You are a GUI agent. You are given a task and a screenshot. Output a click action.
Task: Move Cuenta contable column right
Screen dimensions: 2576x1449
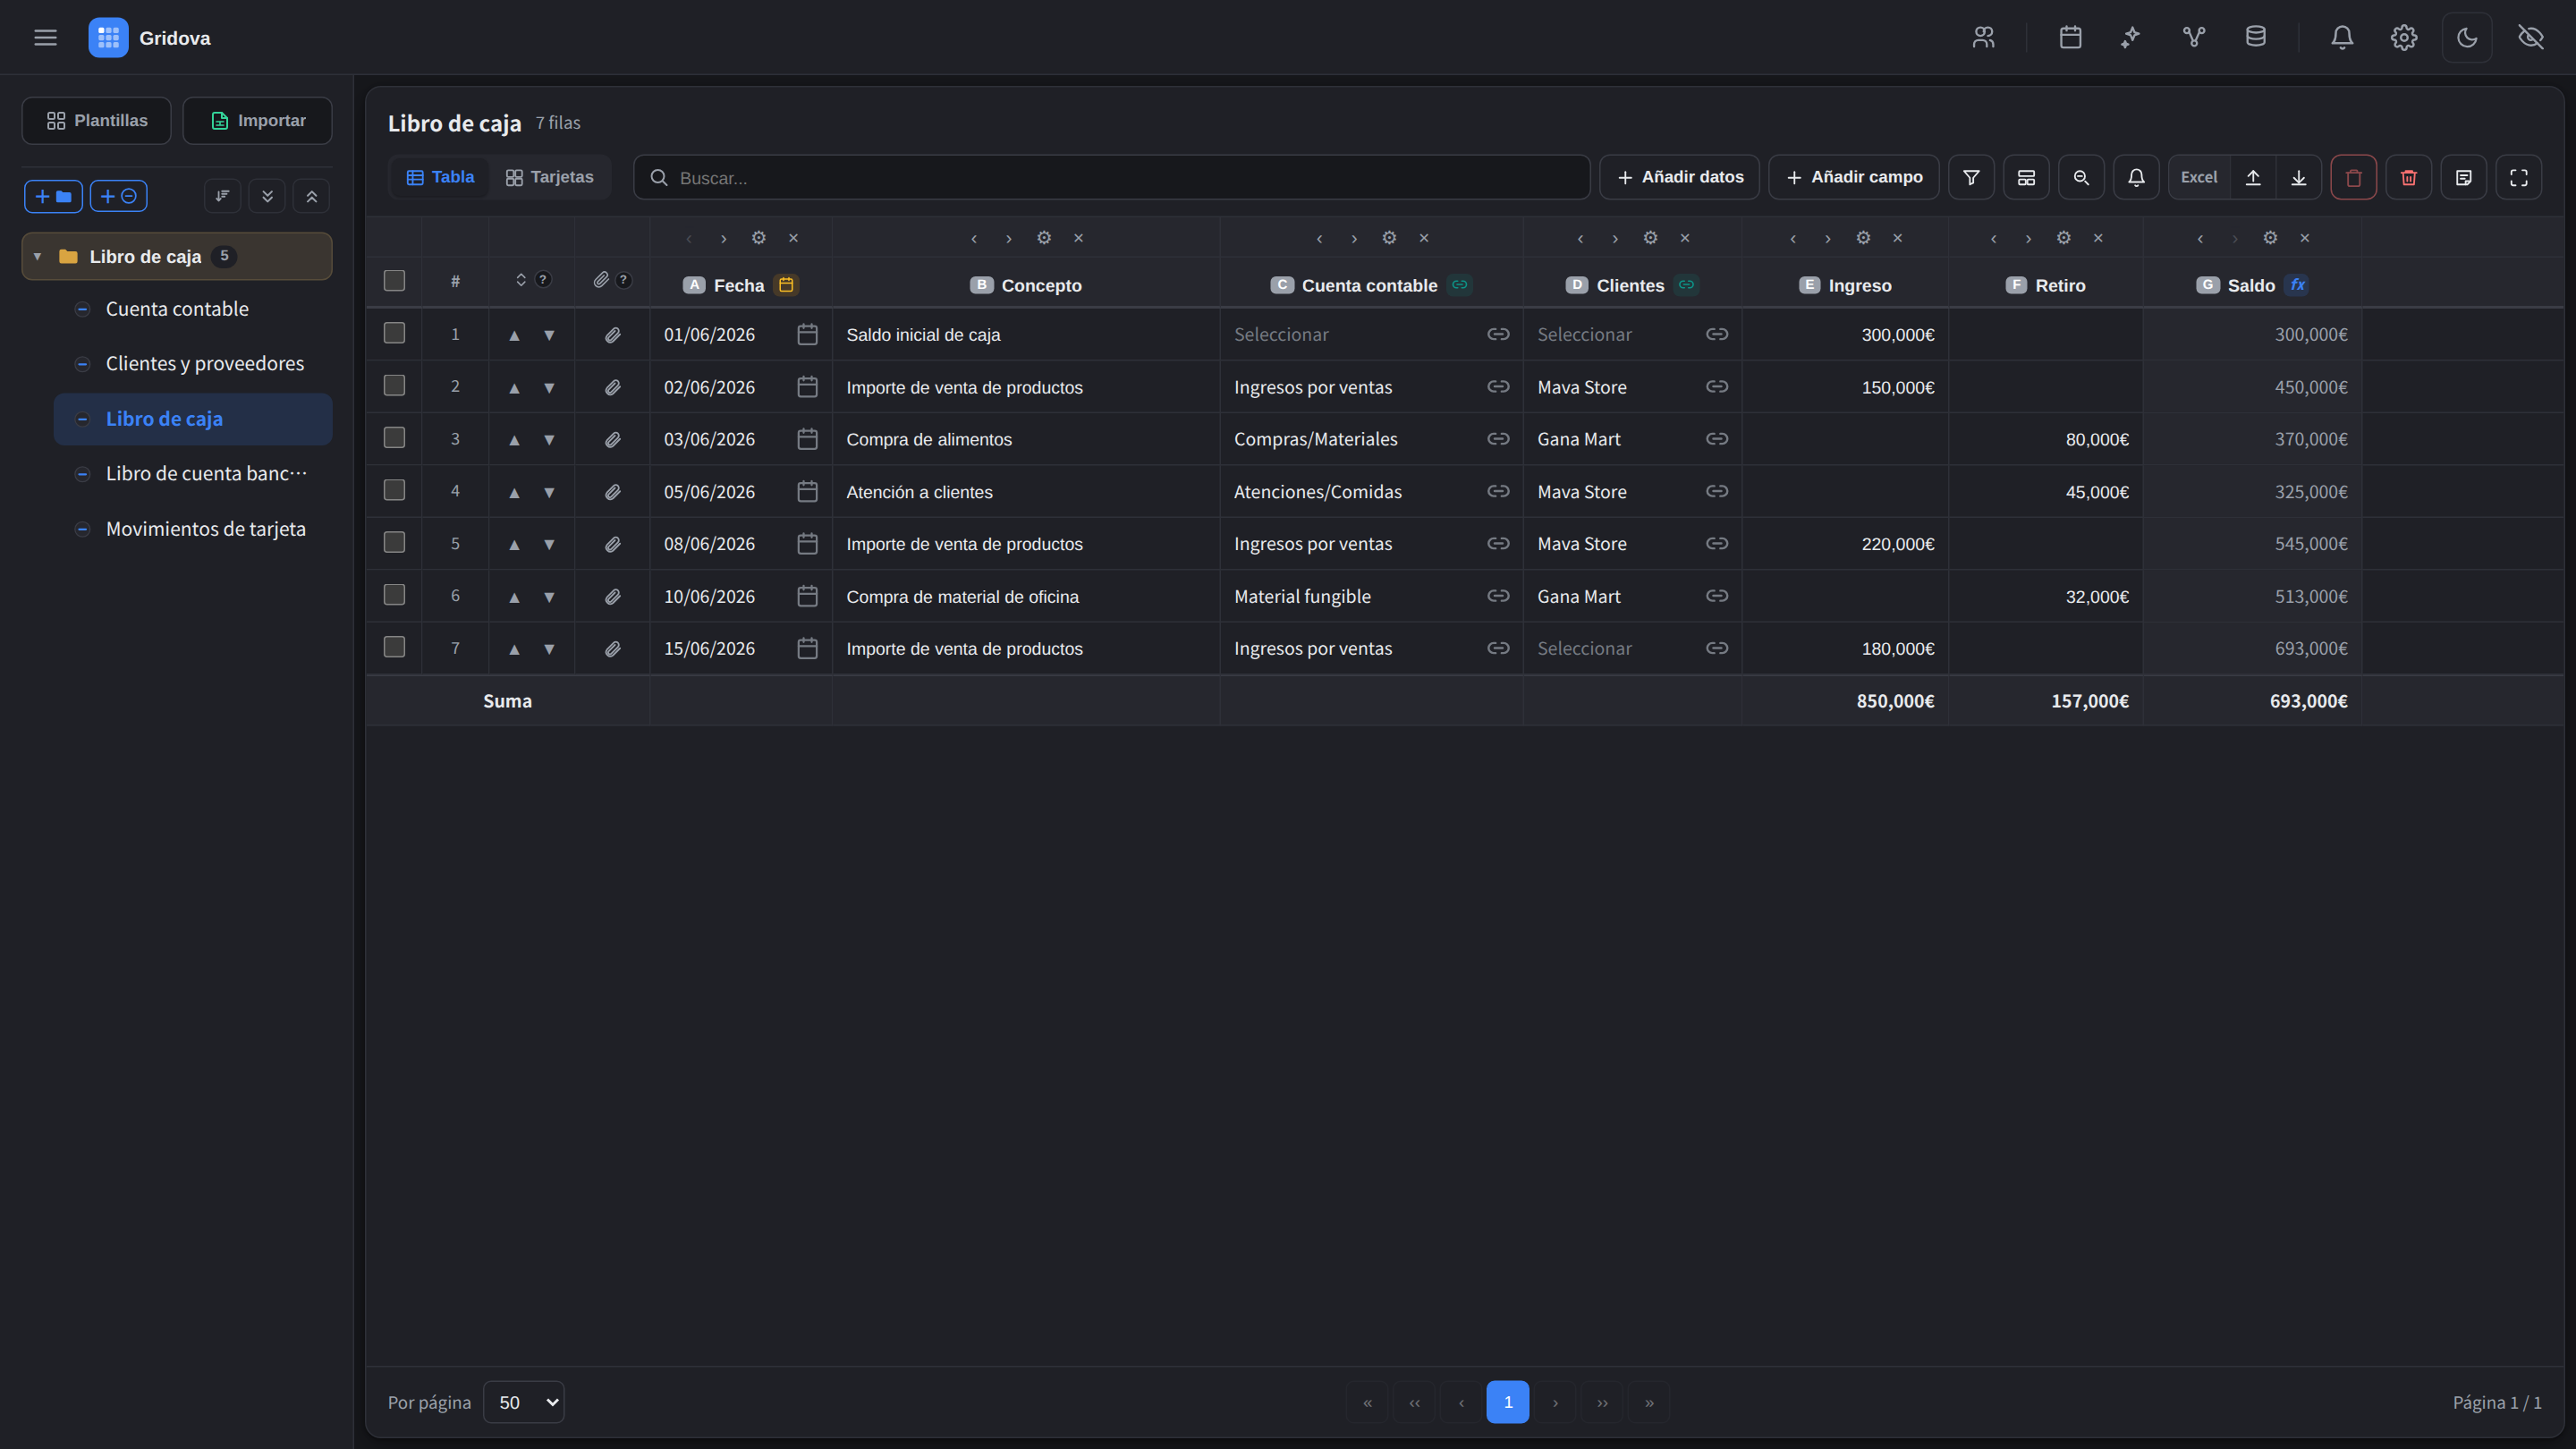pos(1354,238)
